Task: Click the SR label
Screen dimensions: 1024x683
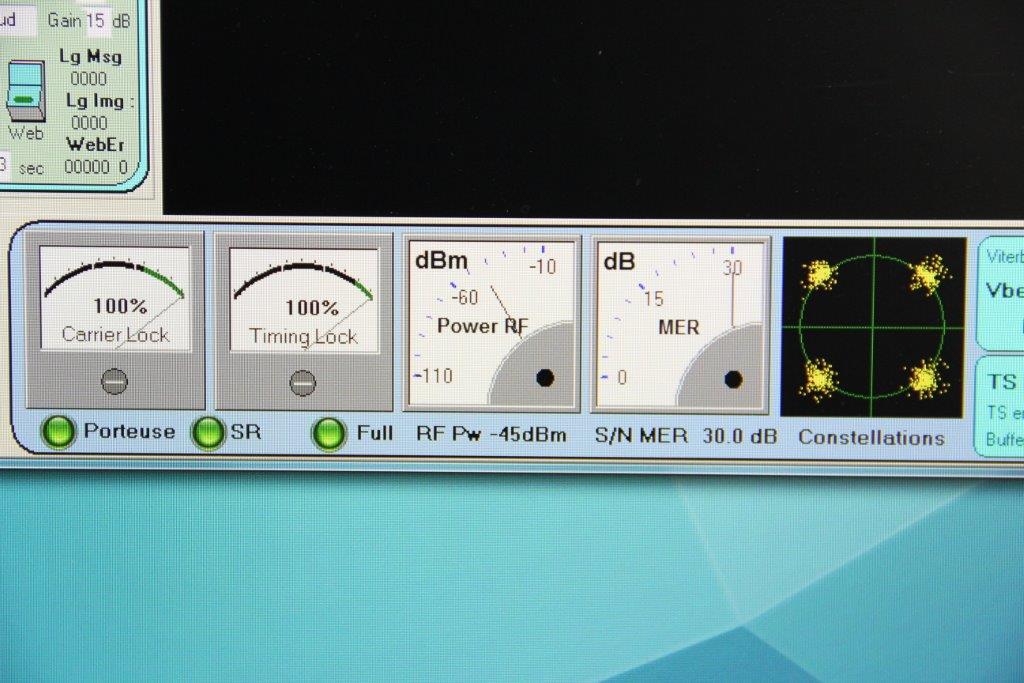Action: (x=246, y=432)
